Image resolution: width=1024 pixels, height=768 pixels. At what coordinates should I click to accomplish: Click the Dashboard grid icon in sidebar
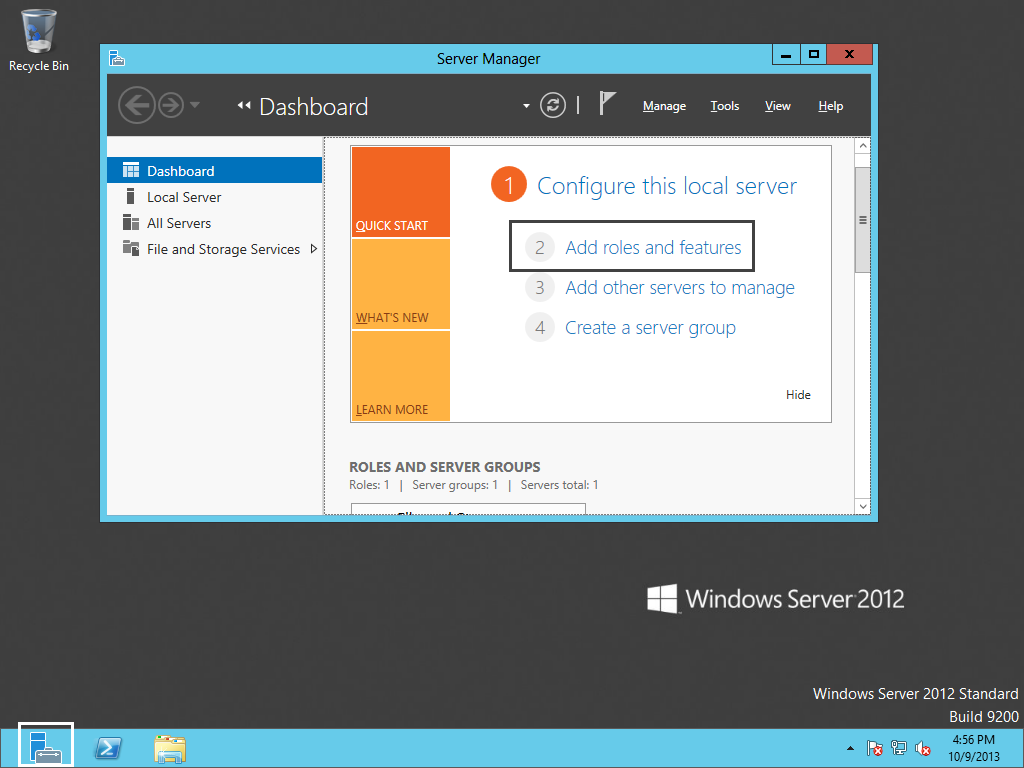click(x=131, y=170)
